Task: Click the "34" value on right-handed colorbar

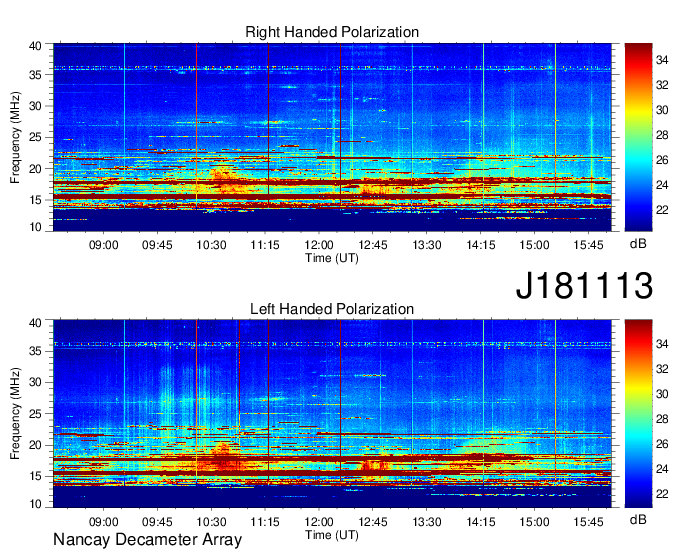Action: (662, 60)
